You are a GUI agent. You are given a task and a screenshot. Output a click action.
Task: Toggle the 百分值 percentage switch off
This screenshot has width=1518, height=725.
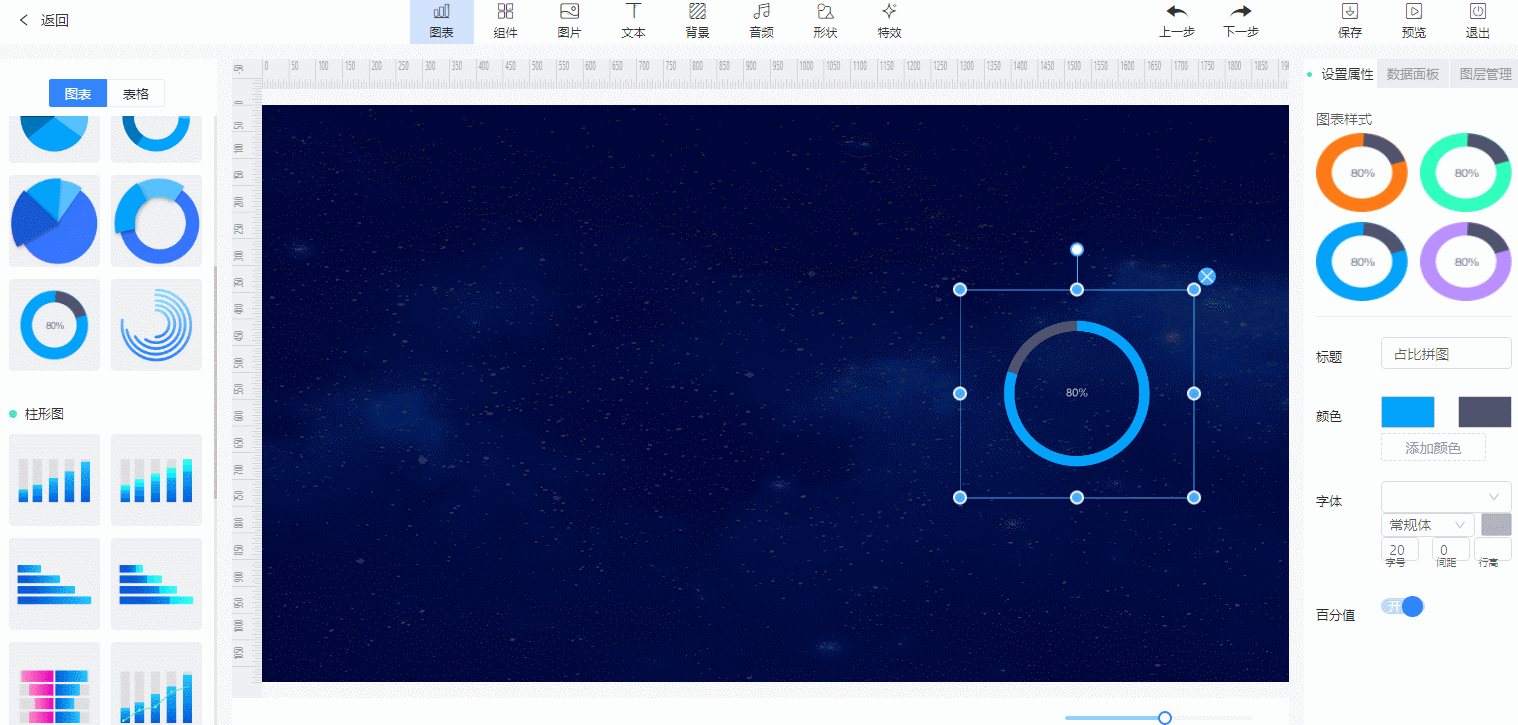pyautogui.click(x=1402, y=606)
